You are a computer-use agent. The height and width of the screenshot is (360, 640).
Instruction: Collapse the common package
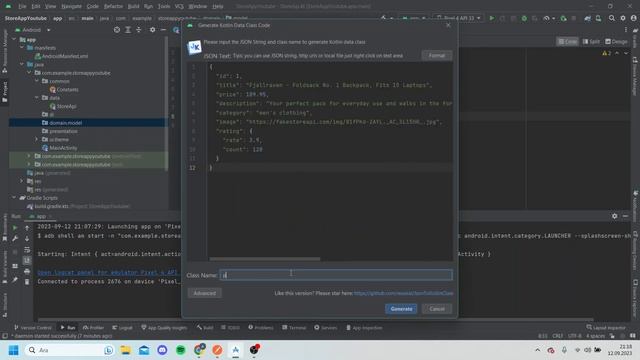[x=37, y=81]
